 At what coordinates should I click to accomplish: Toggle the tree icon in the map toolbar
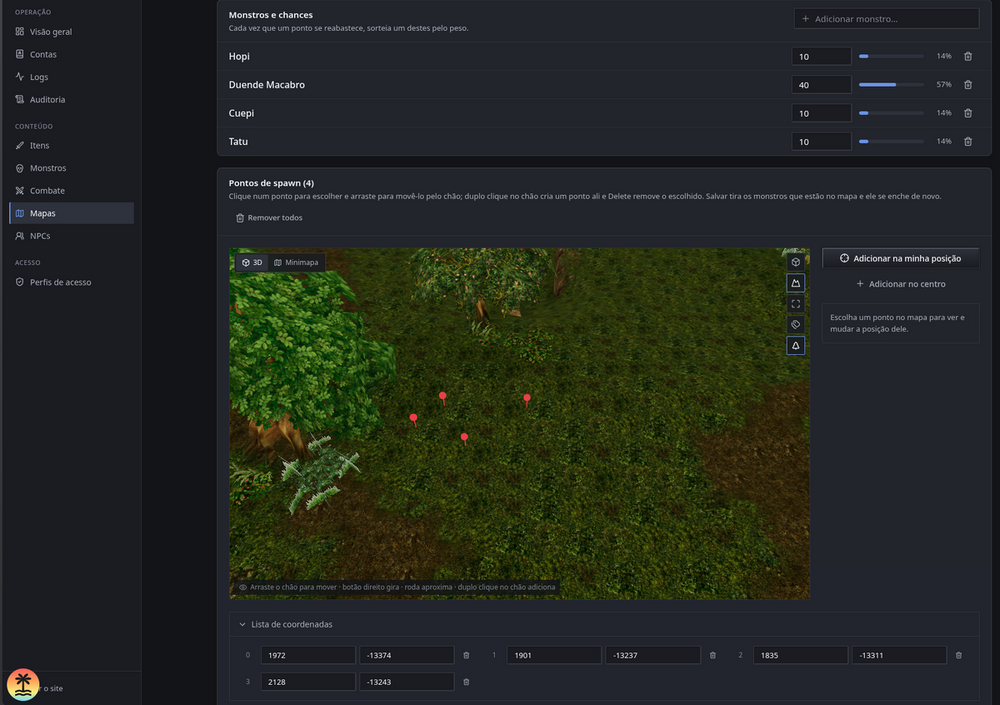coord(795,346)
